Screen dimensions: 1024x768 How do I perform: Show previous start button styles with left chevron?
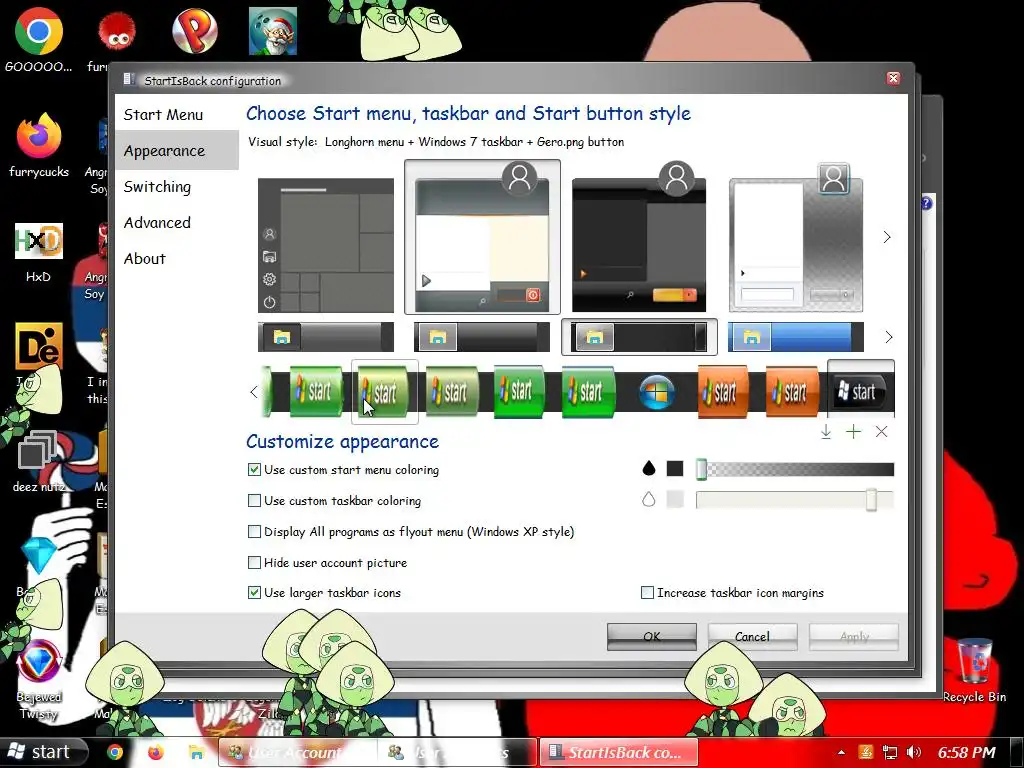254,392
